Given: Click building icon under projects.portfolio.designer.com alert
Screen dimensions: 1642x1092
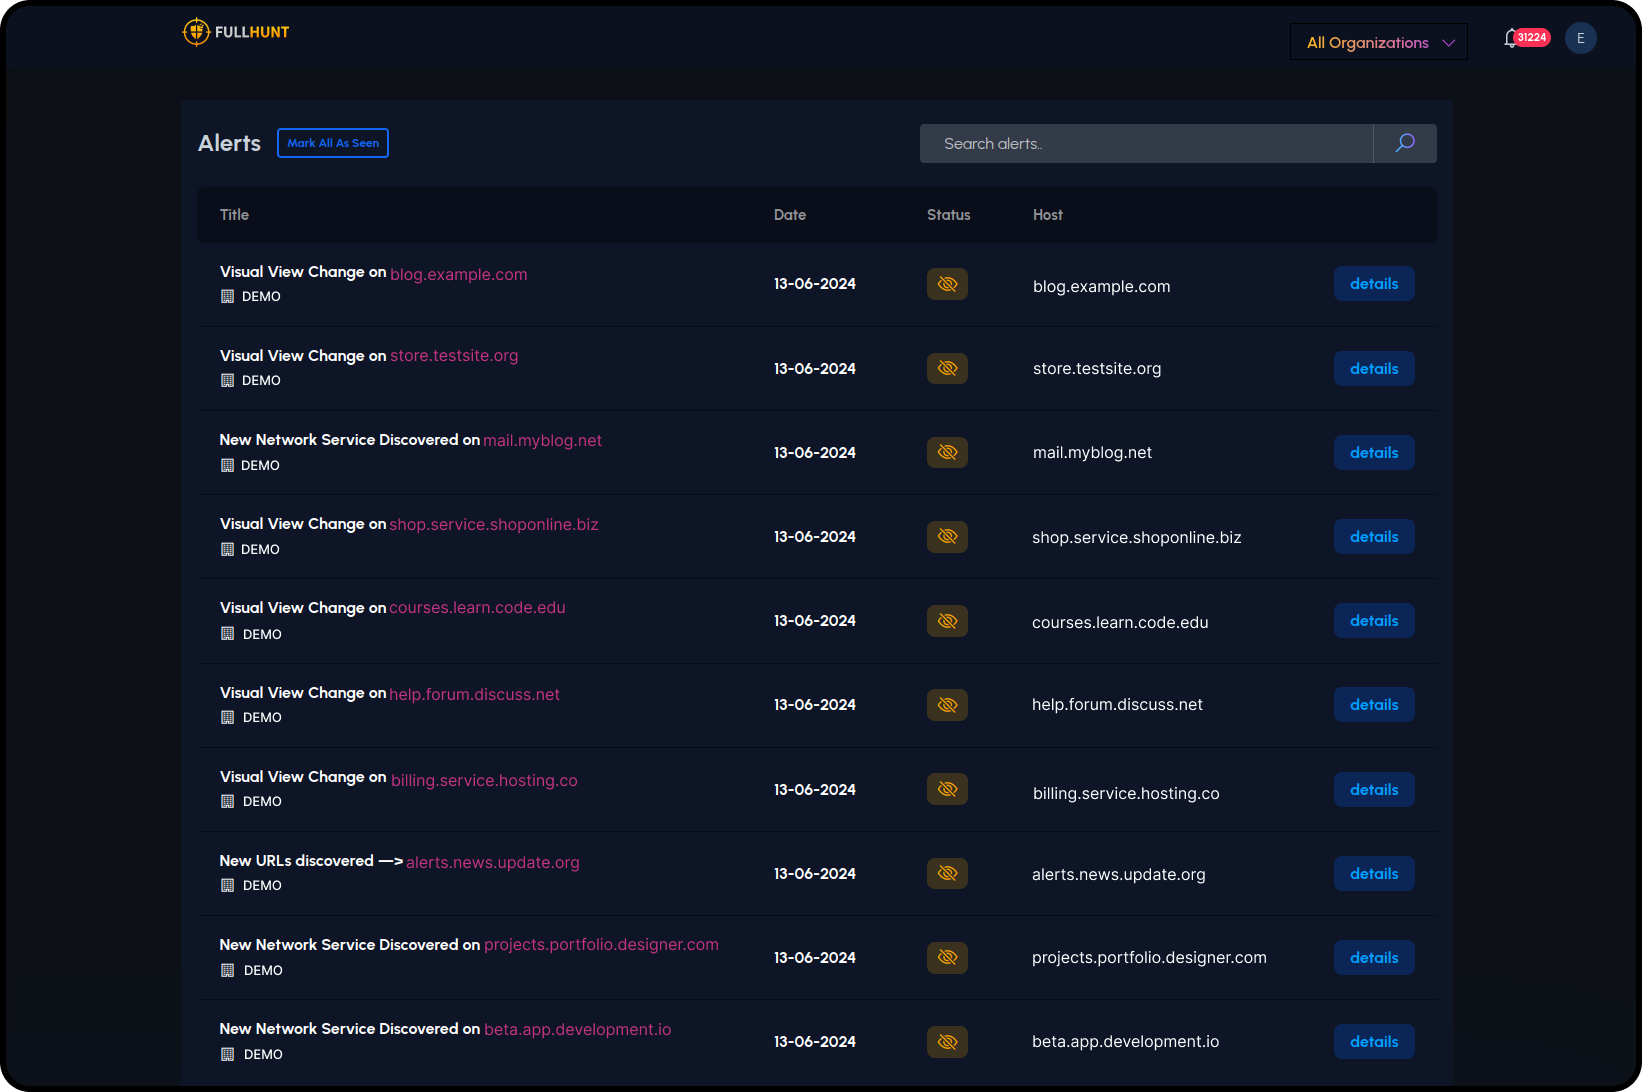Looking at the screenshot, I should [x=227, y=970].
